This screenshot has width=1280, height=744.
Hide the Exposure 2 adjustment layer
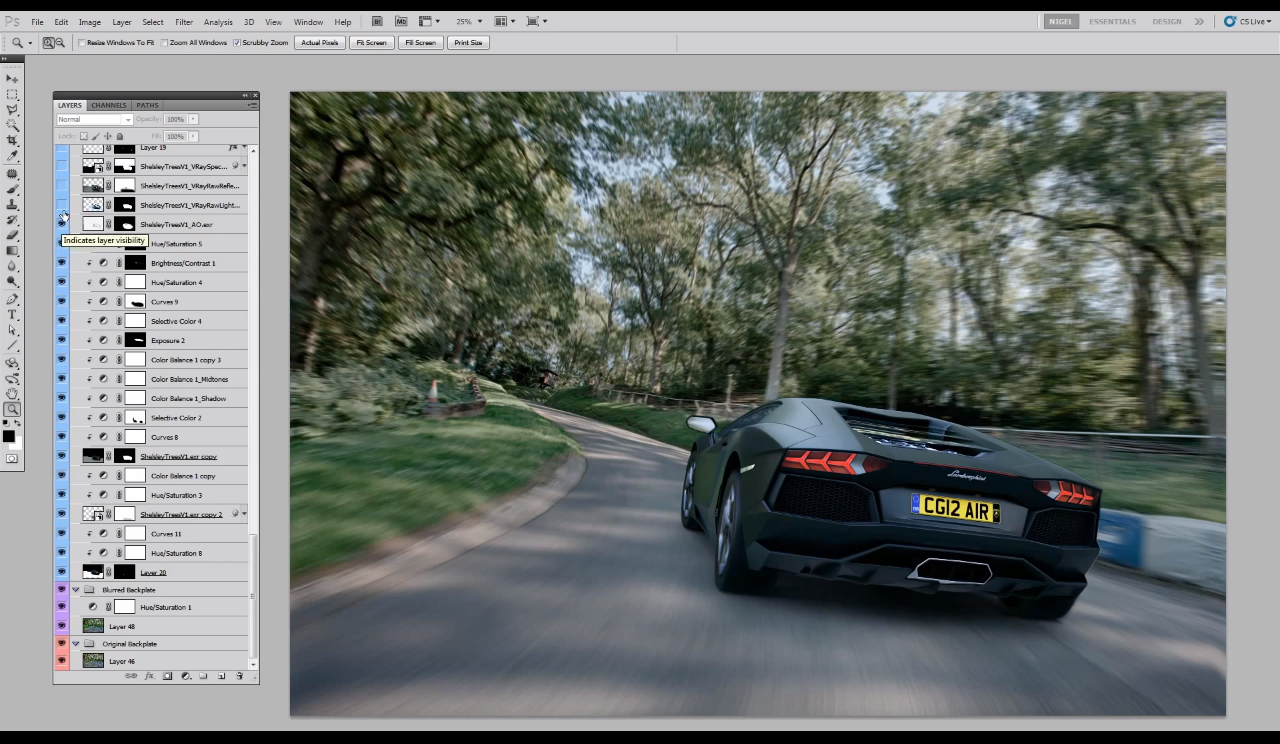coord(61,340)
